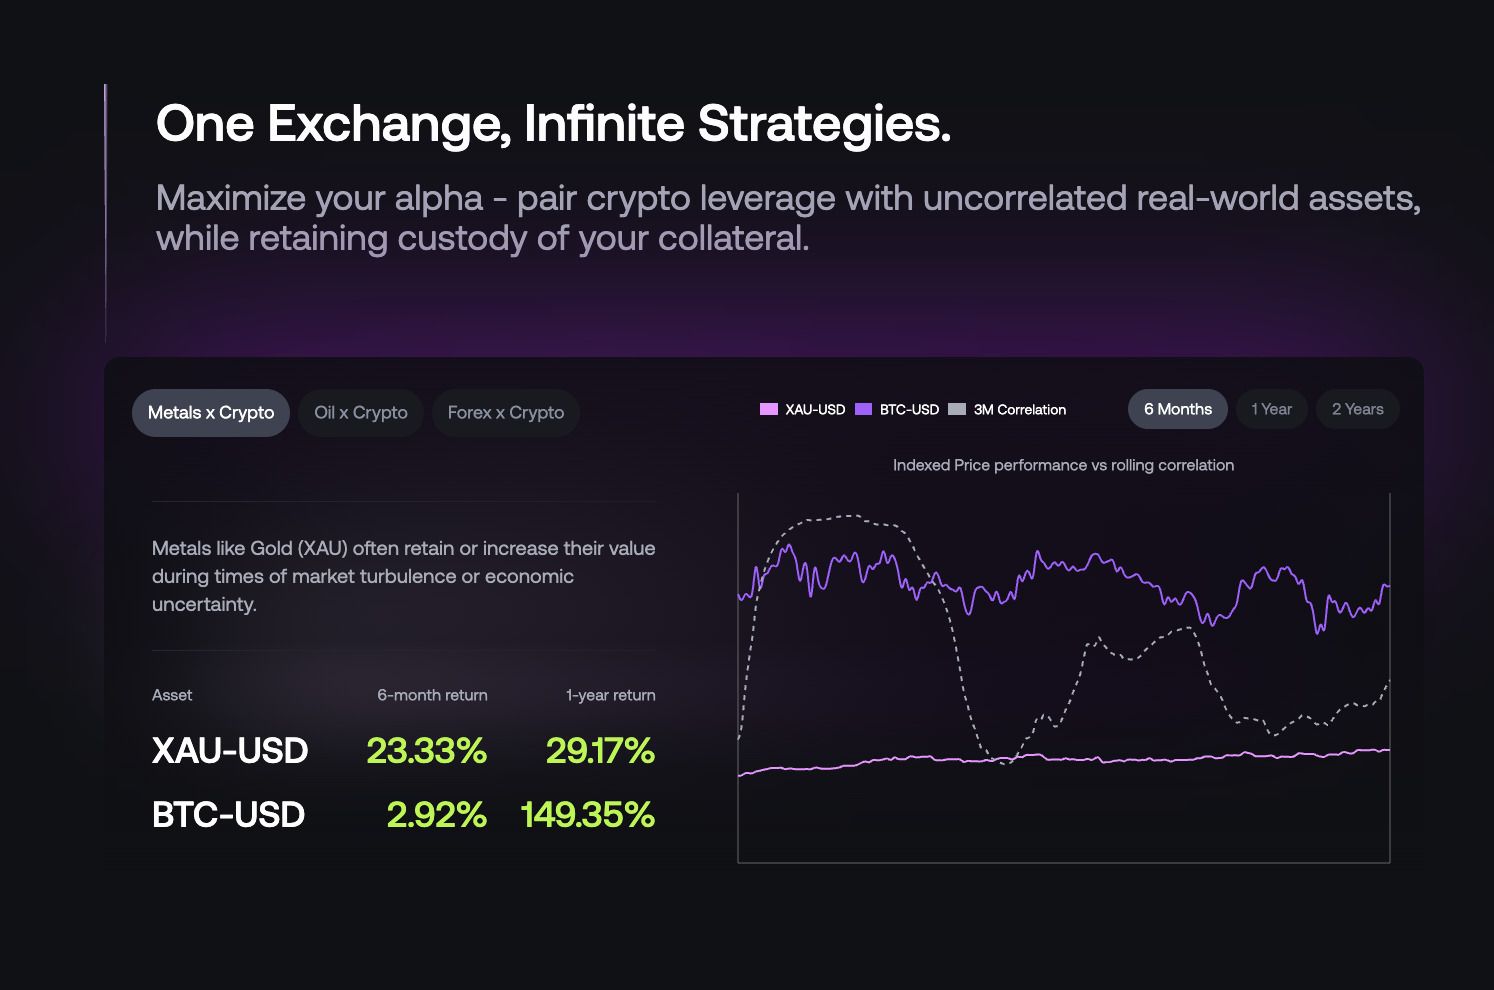Viewport: 1494px width, 990px height.
Task: Toggle BTC-USD legend label
Action: click(909, 410)
